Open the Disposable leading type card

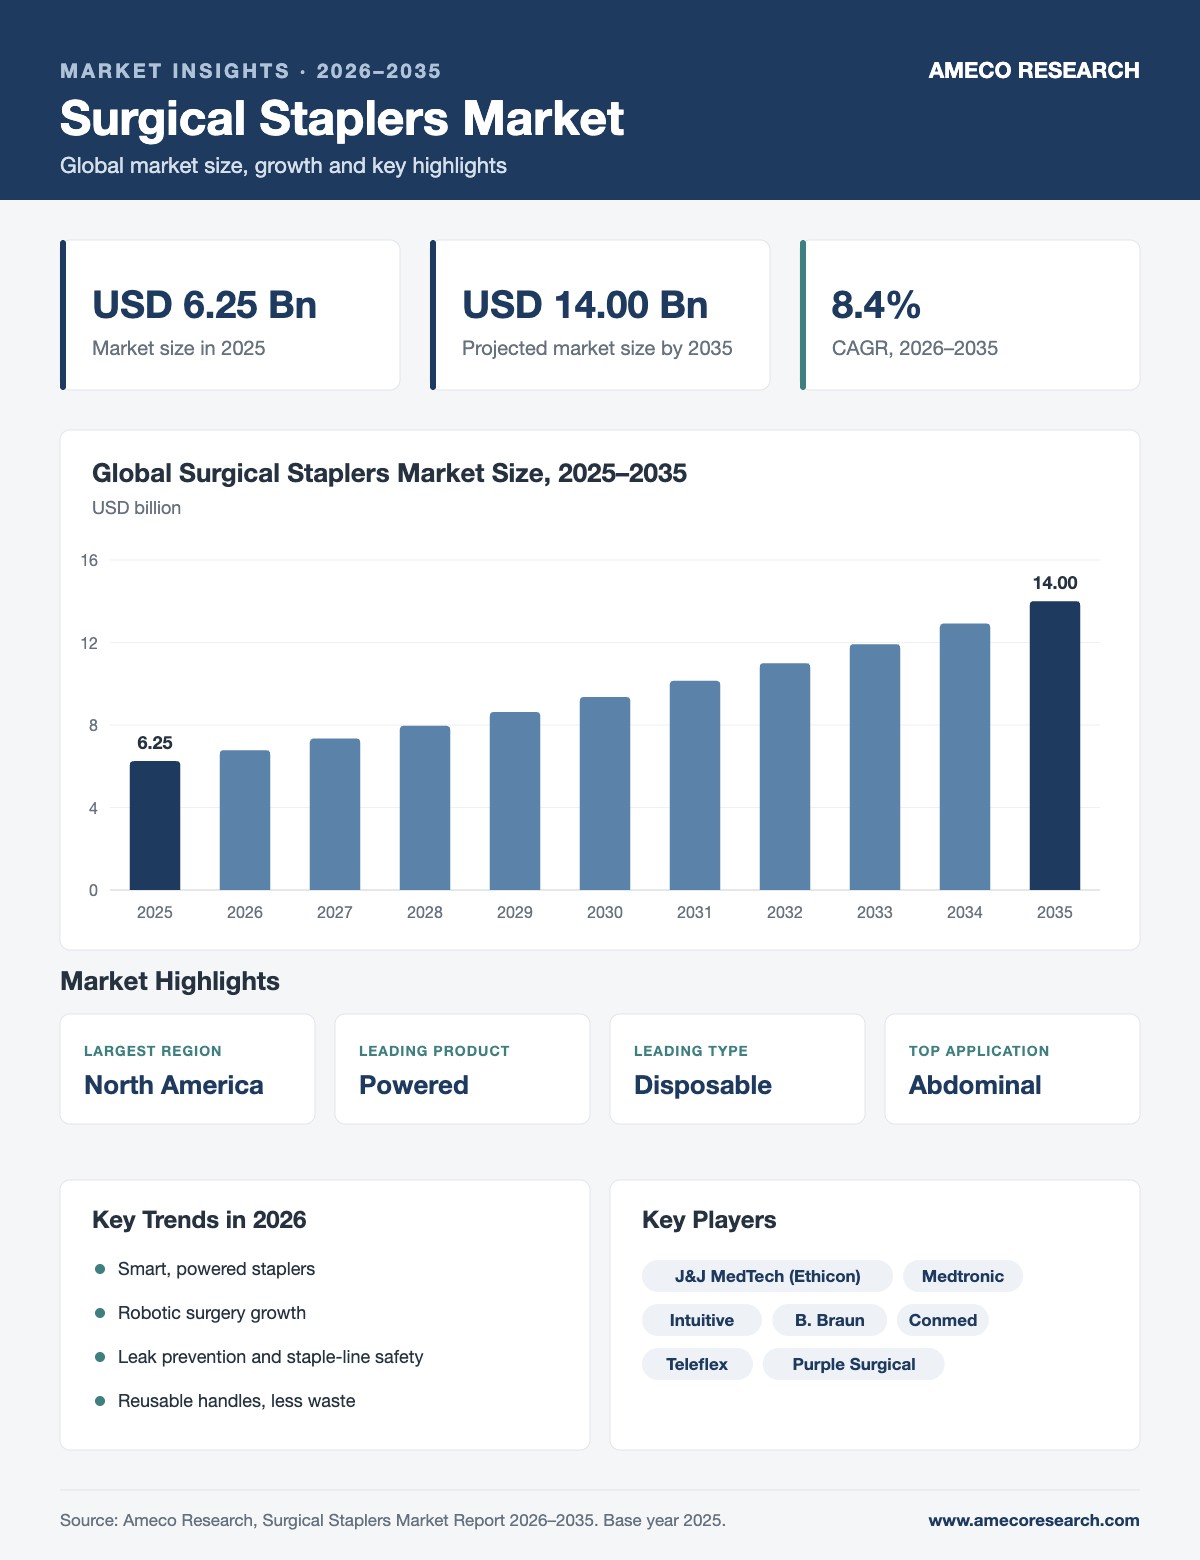coord(737,1069)
